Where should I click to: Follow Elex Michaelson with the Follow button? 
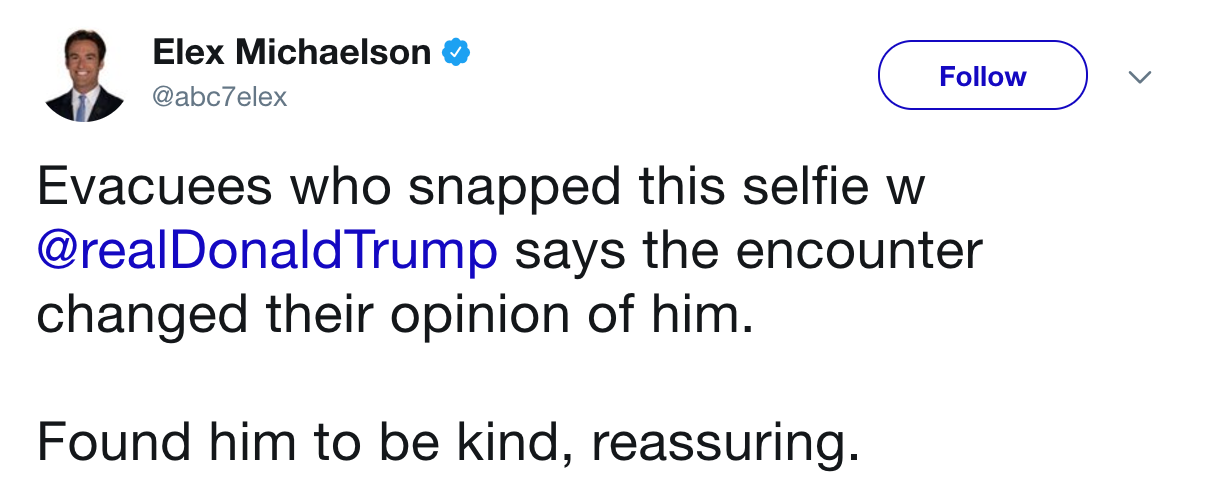pos(982,76)
